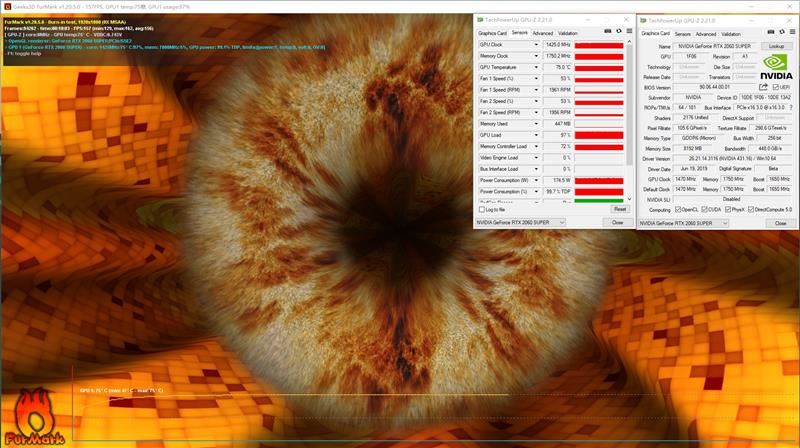The width and height of the screenshot is (800, 448).
Task: Open the Memory Used sensor dropdown
Action: point(536,124)
